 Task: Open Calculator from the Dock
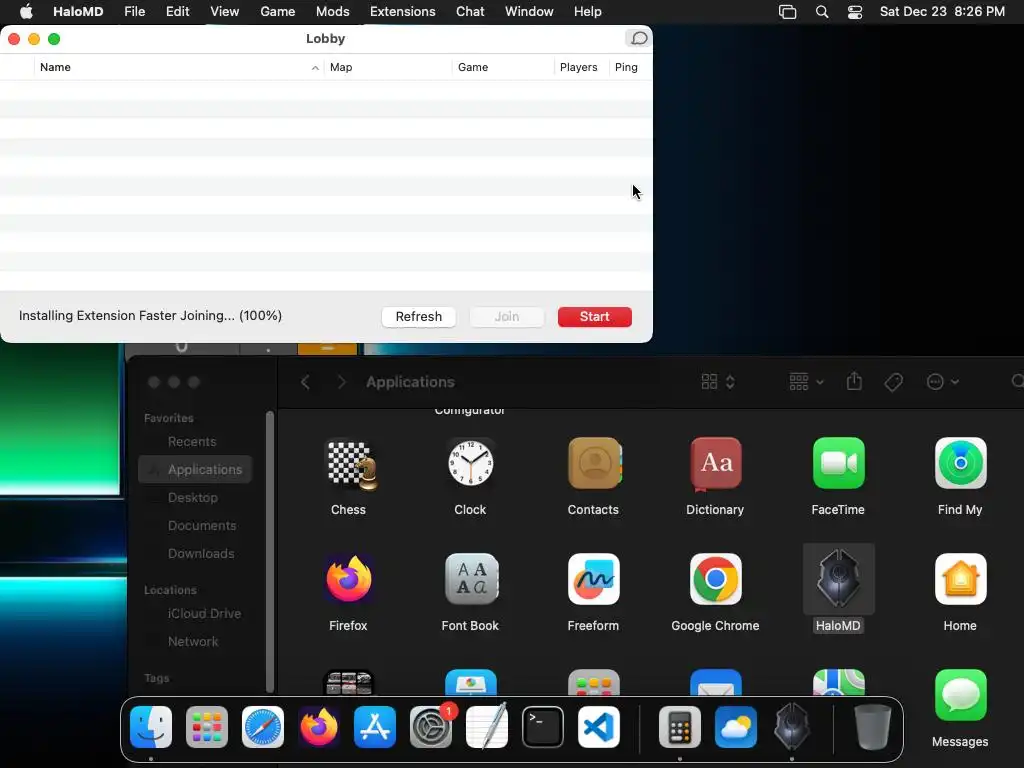click(x=680, y=727)
